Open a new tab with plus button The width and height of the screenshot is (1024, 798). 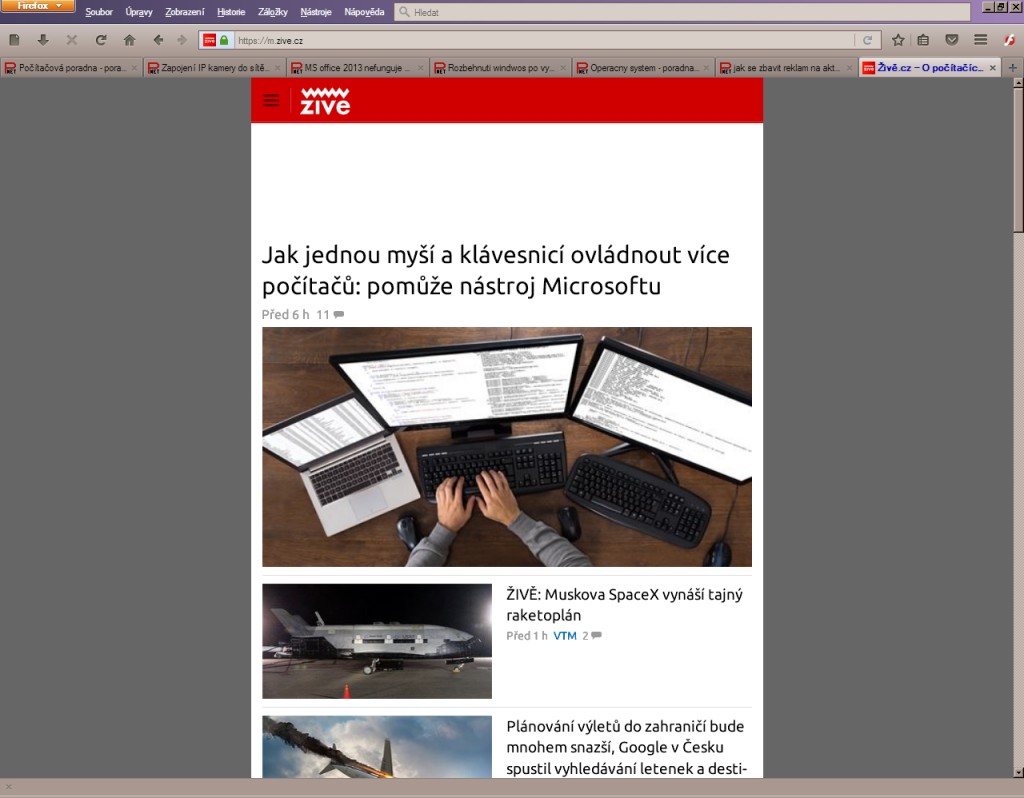(1013, 68)
